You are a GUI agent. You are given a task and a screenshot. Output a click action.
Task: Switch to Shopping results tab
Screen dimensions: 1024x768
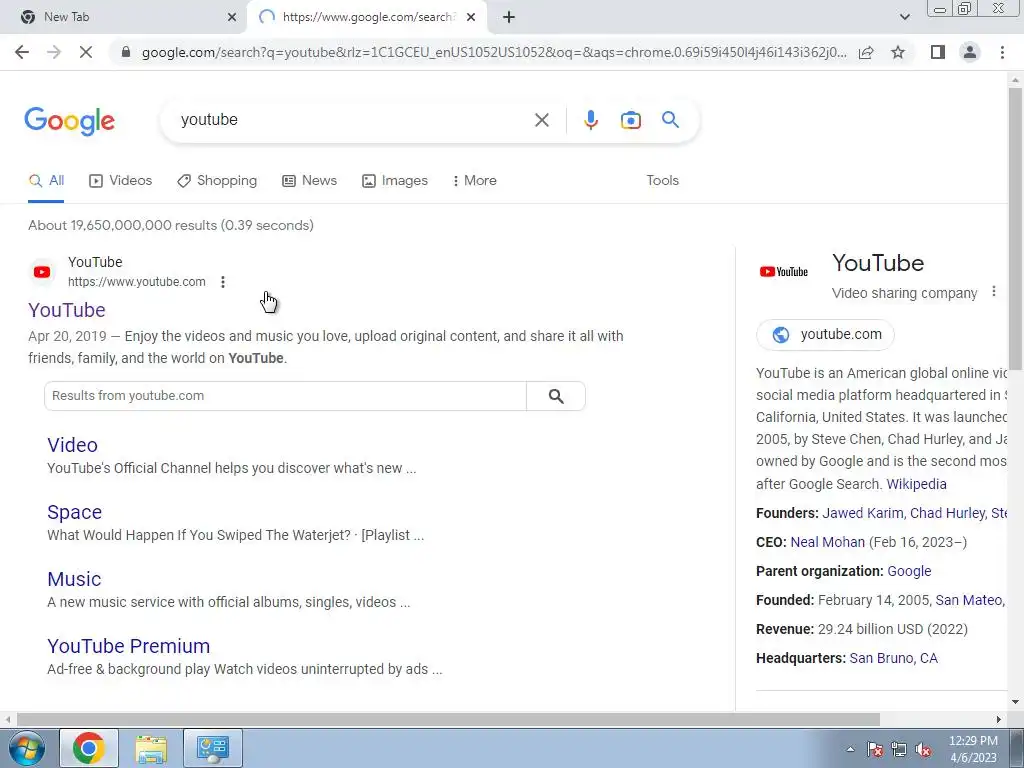[217, 181]
